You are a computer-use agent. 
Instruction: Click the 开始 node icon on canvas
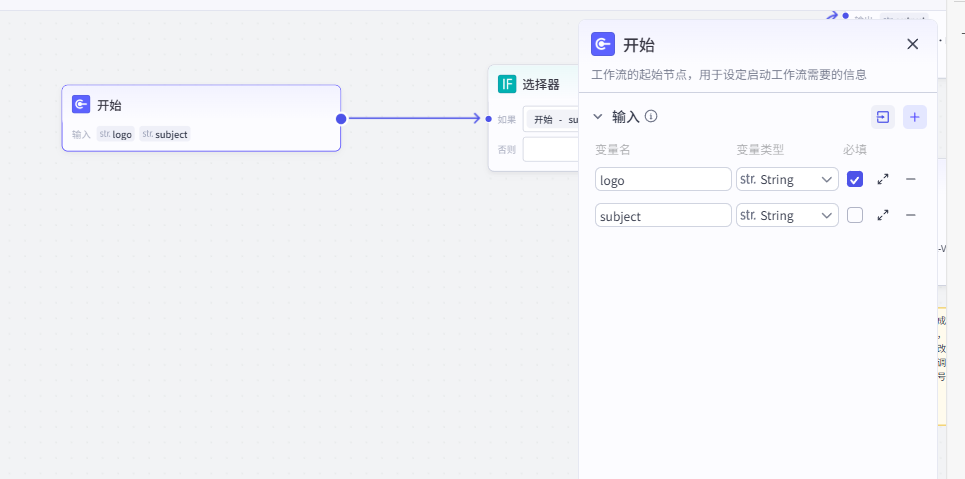[81, 105]
